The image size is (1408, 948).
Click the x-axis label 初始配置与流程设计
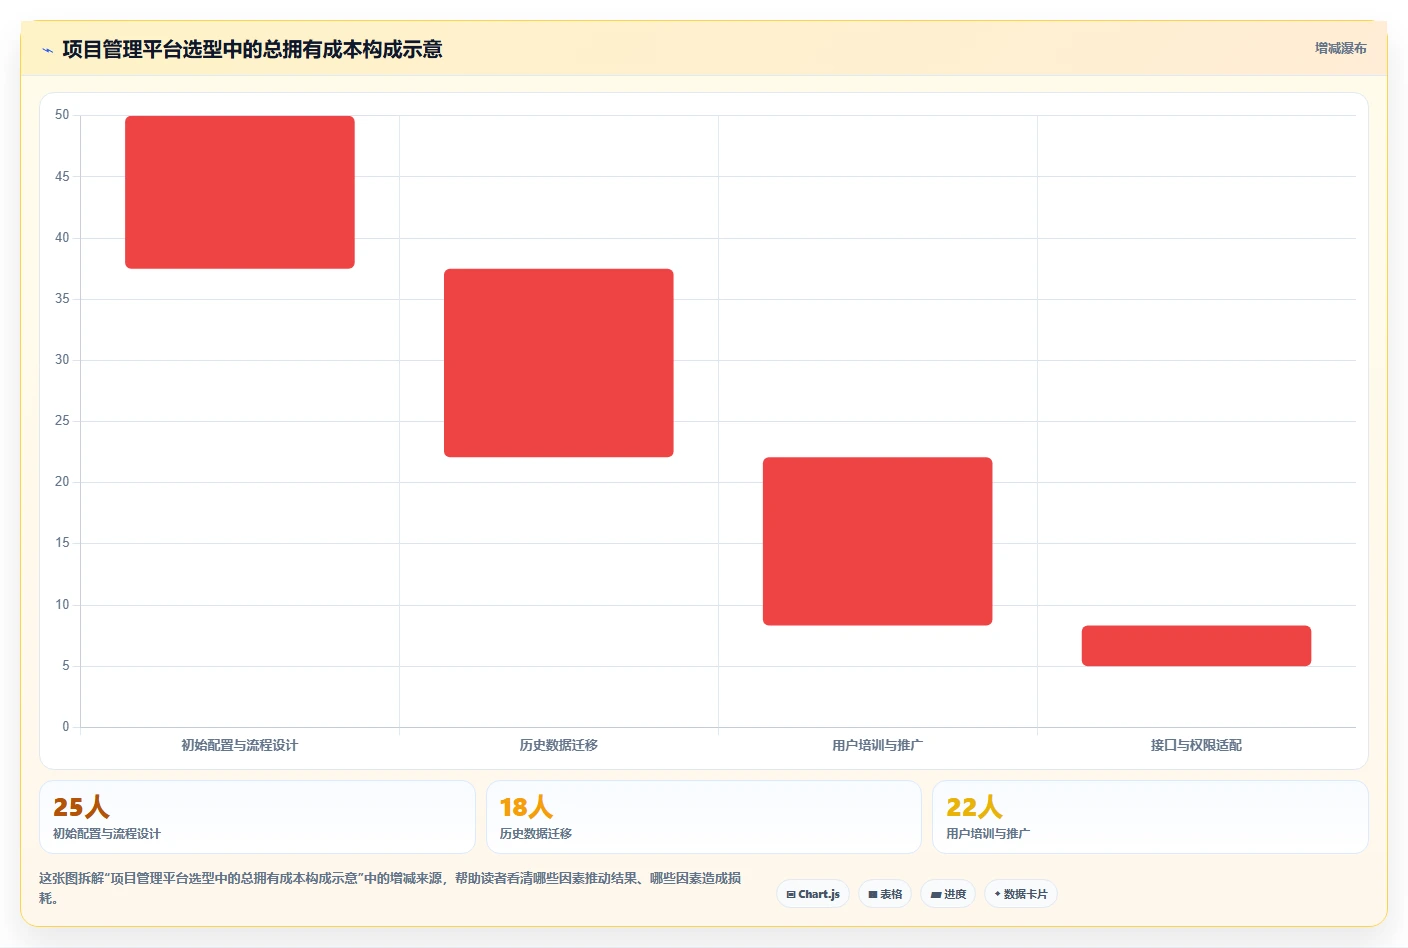[240, 745]
